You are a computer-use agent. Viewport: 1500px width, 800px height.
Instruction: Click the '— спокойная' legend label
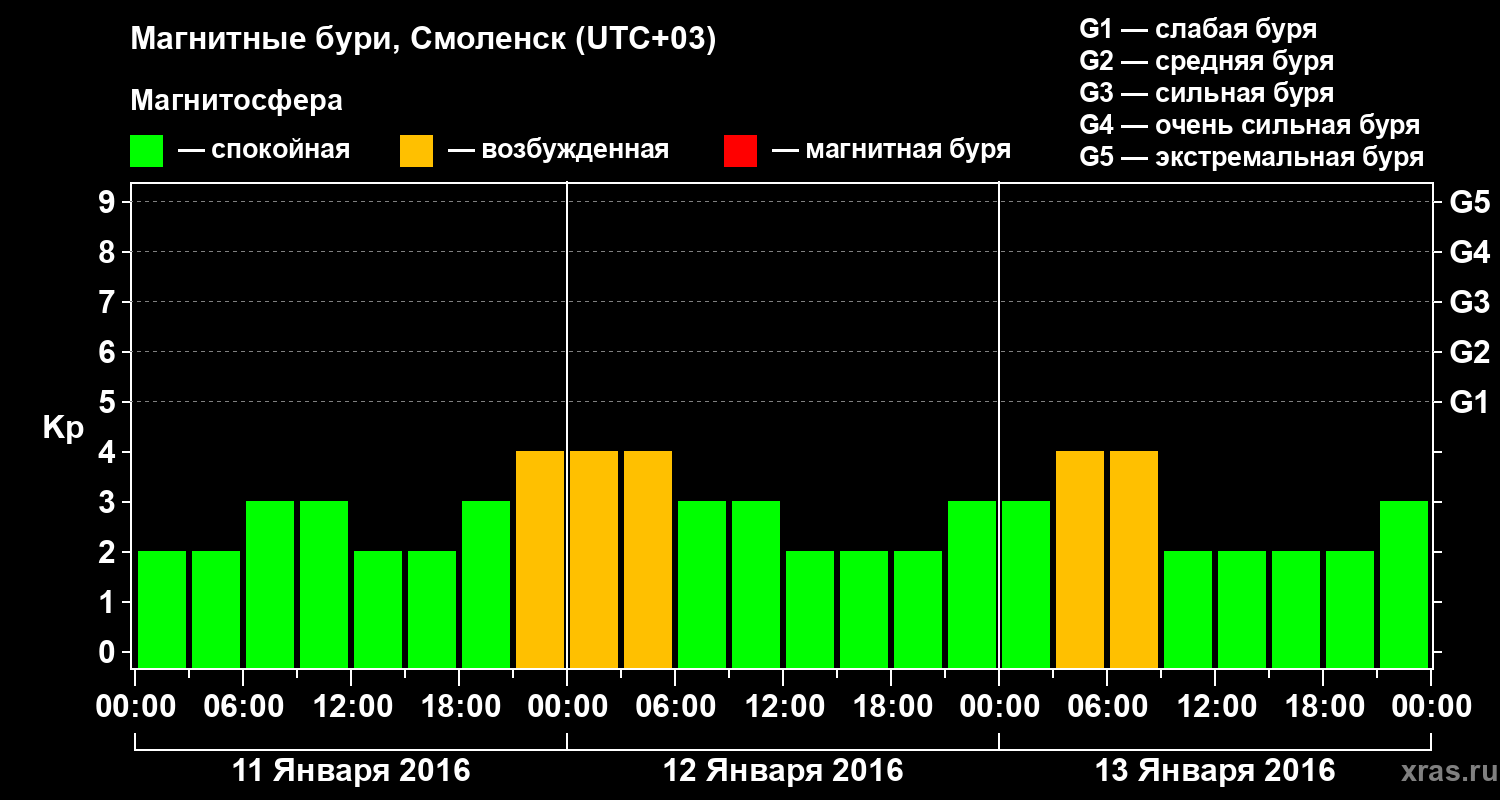(264, 151)
